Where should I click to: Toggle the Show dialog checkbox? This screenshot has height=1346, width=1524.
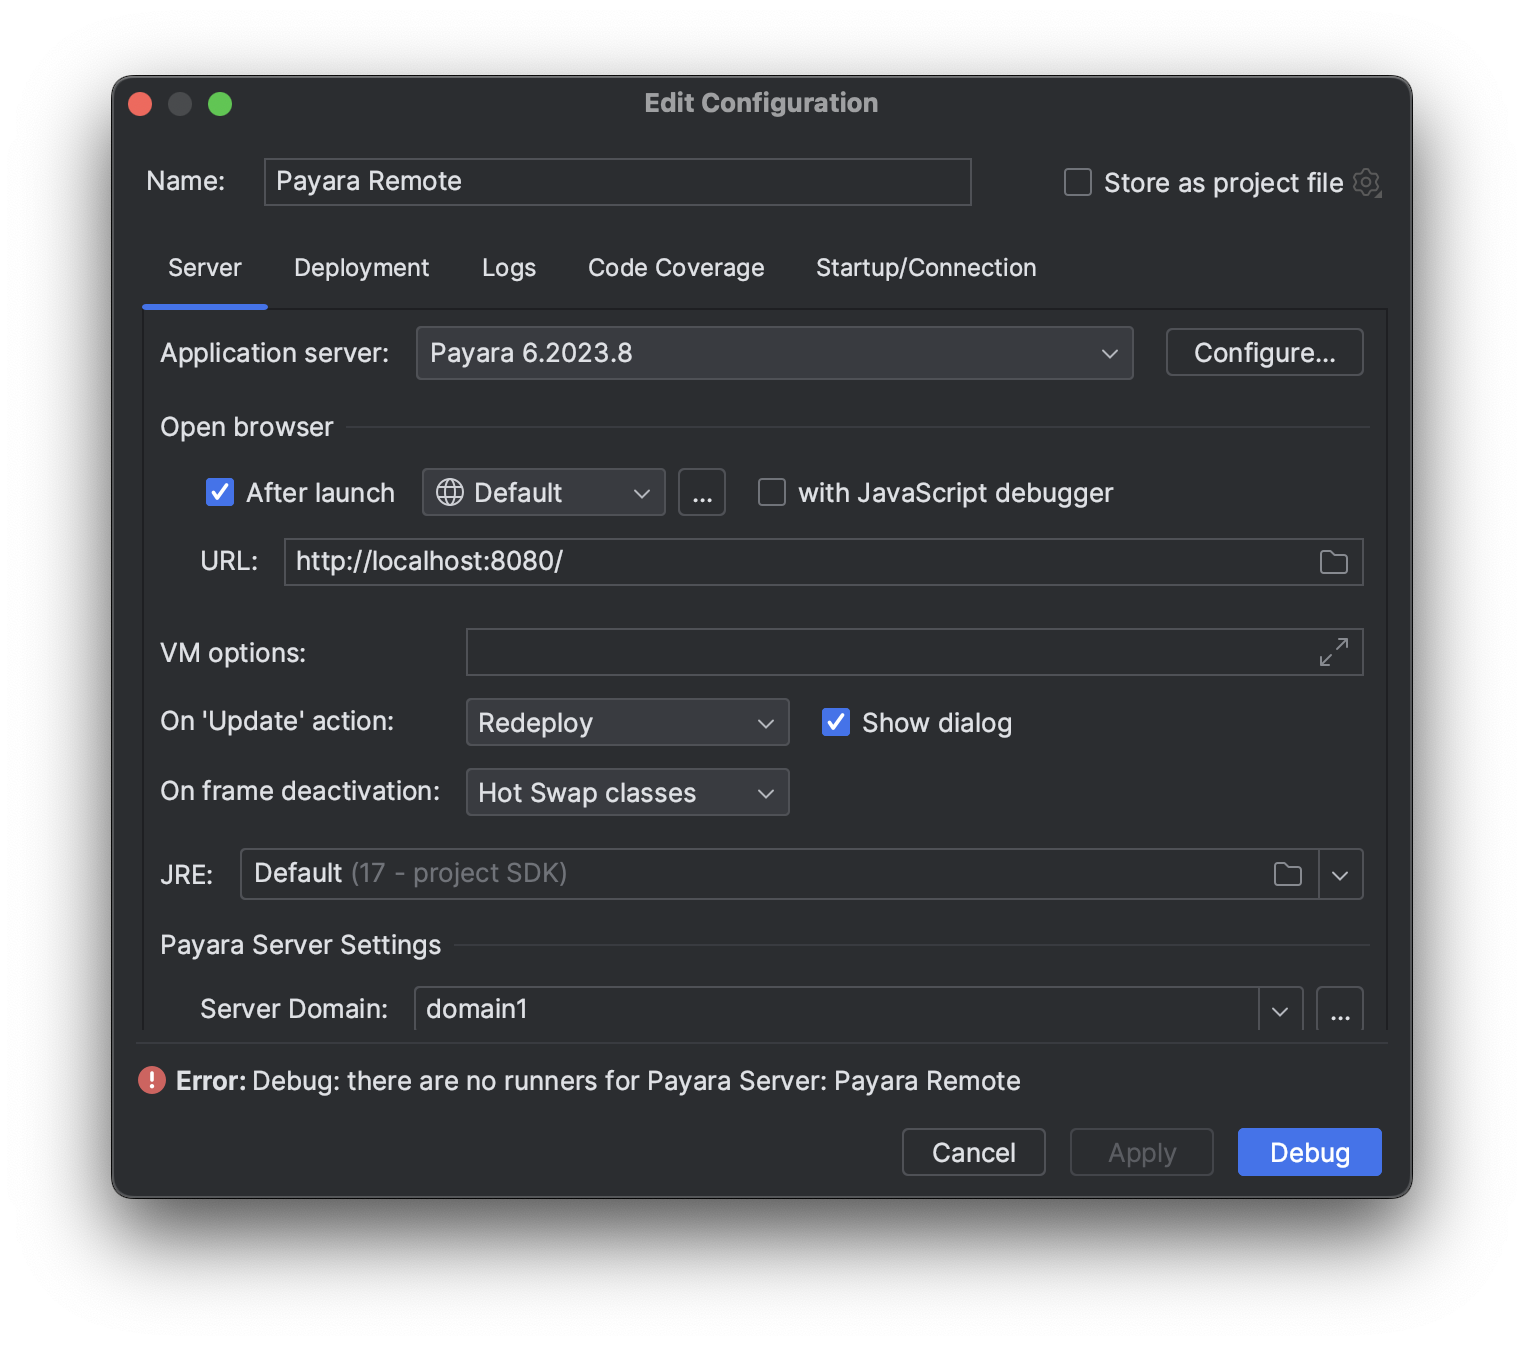(x=836, y=722)
